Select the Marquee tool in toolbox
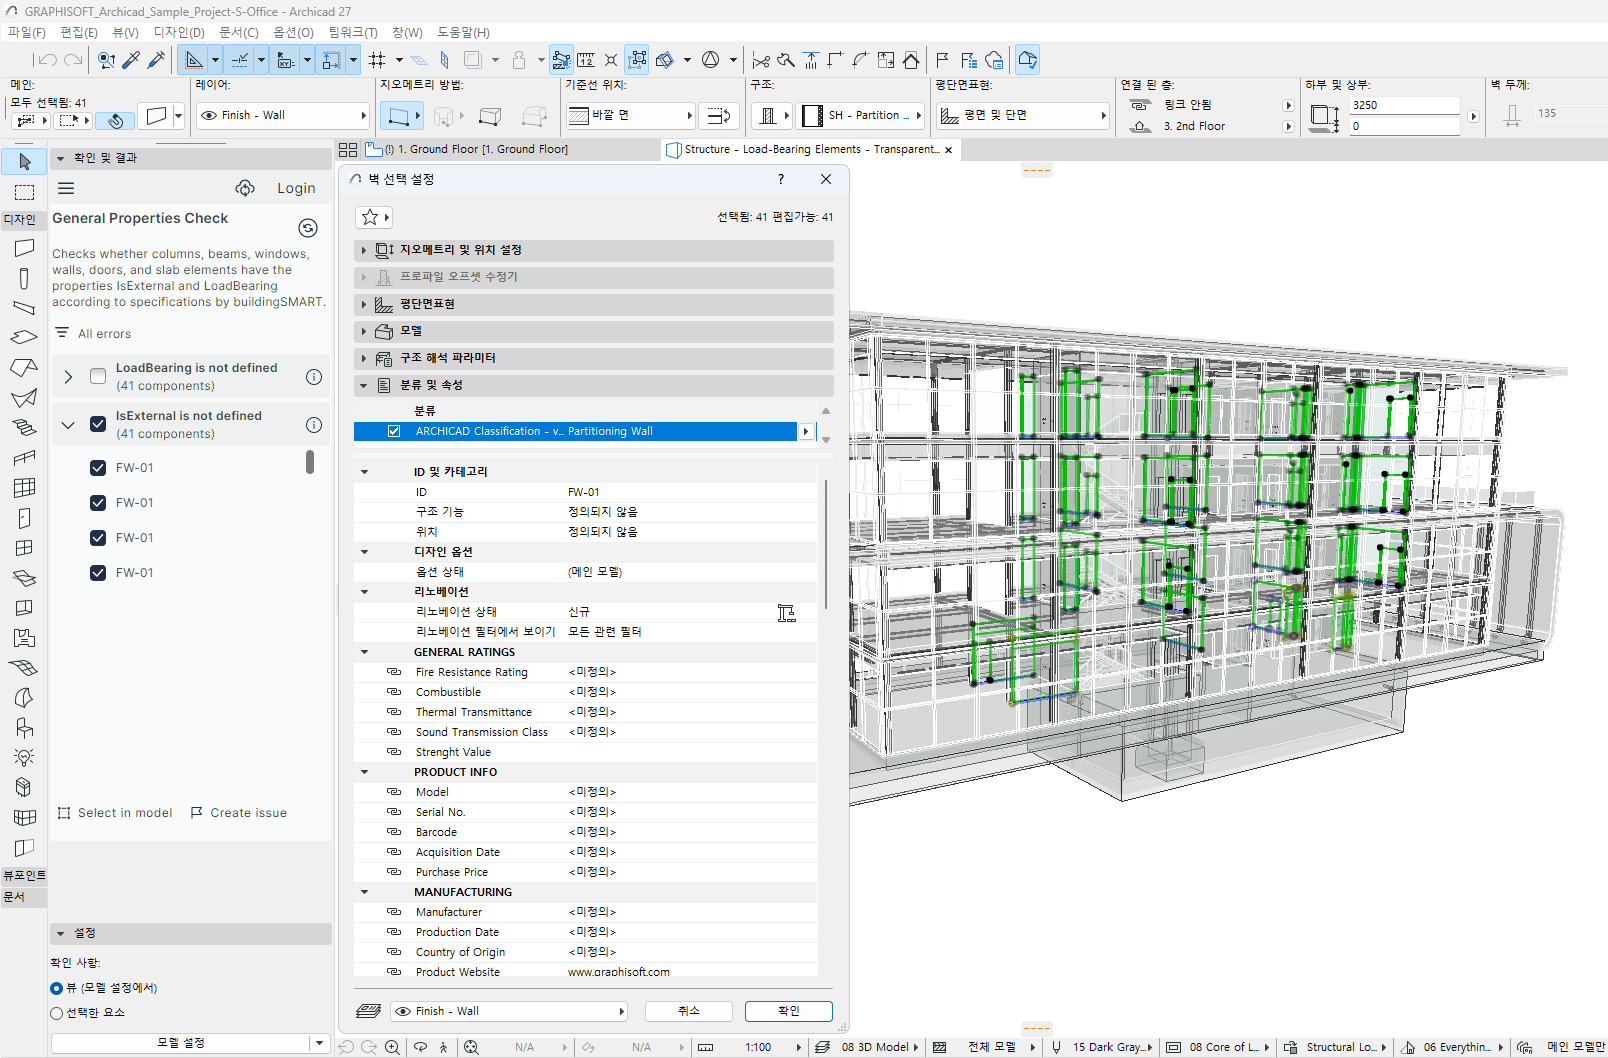1608x1058 pixels. 24,191
